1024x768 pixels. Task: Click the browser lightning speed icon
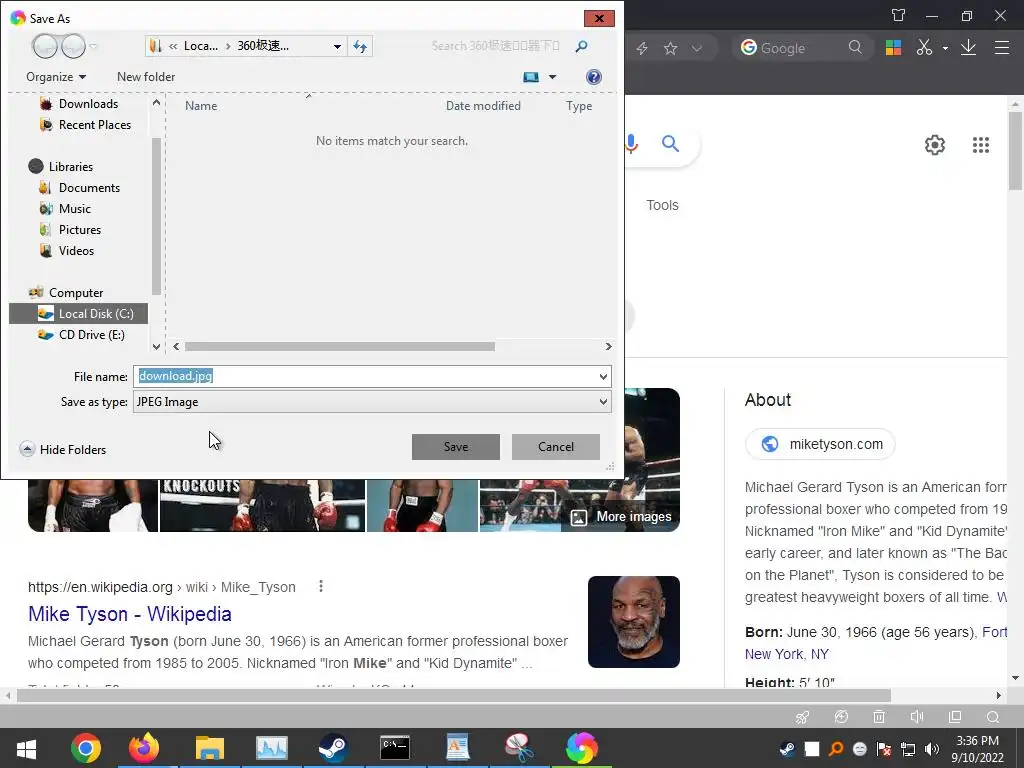[642, 48]
